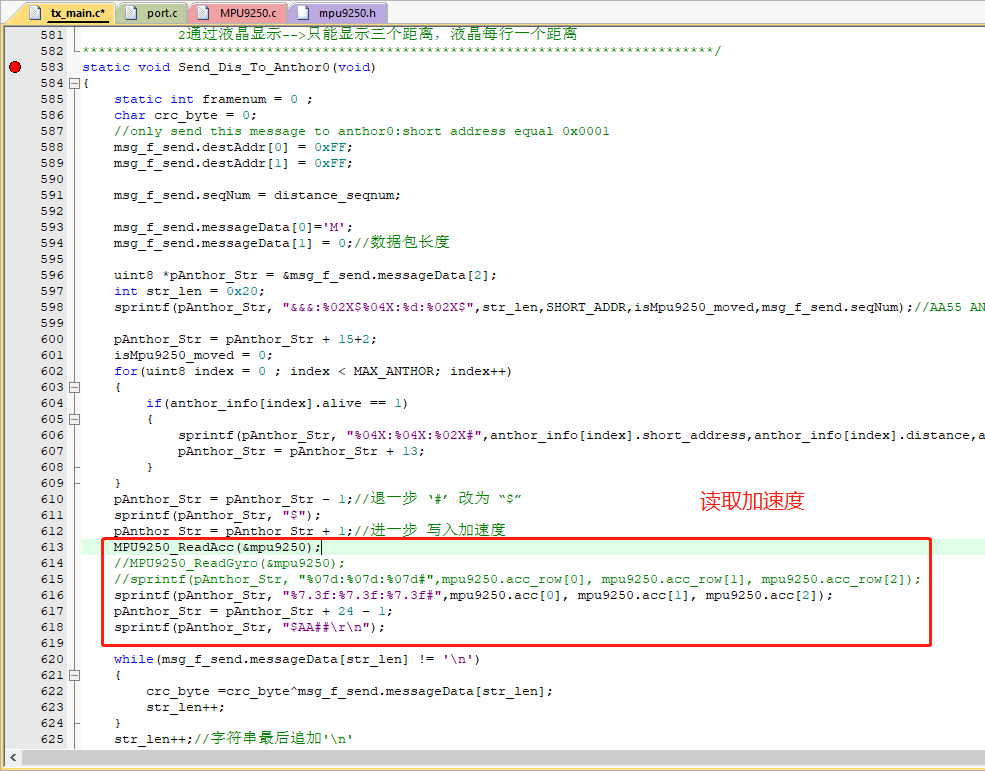Screen dimensions: 985x771
Task: Click on *pAnthor_Str pointer declaration at line 596
Action: point(214,275)
